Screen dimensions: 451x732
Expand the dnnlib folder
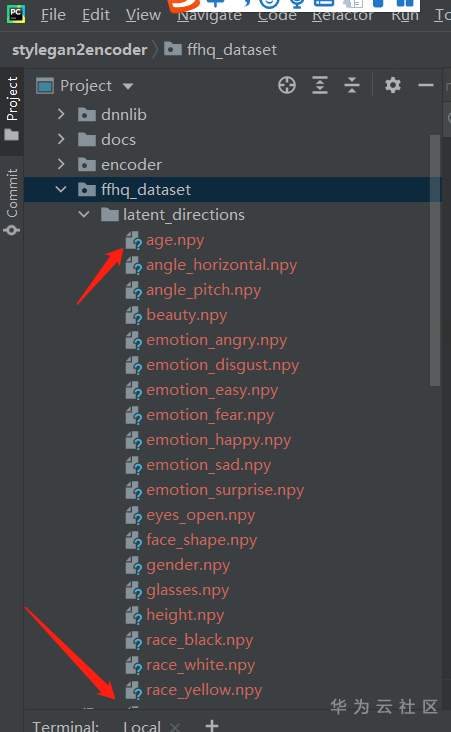[61, 114]
